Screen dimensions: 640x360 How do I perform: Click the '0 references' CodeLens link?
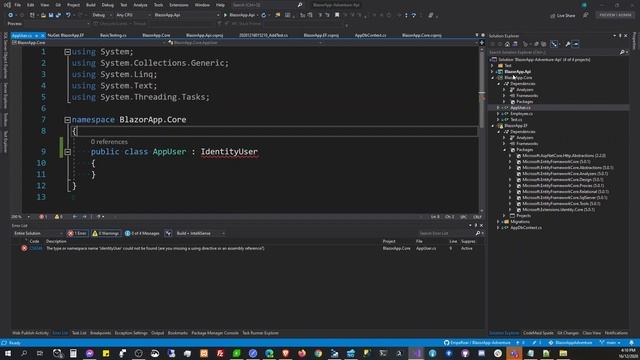pos(109,142)
